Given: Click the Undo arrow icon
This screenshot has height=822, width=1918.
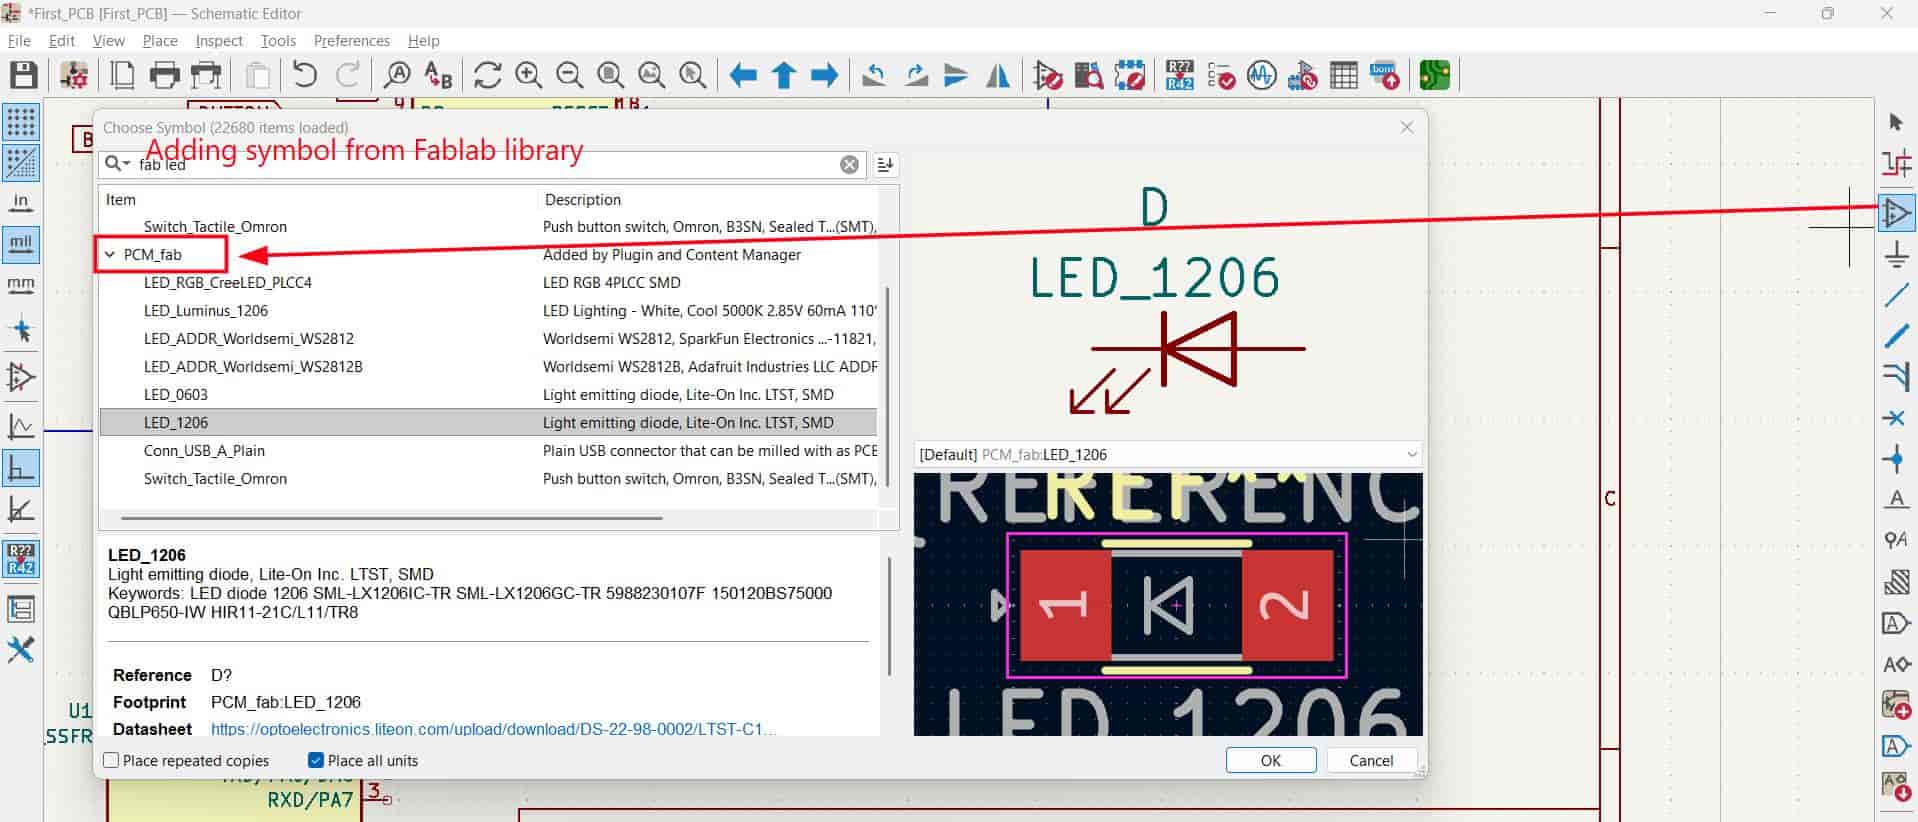Looking at the screenshot, I should click(305, 75).
